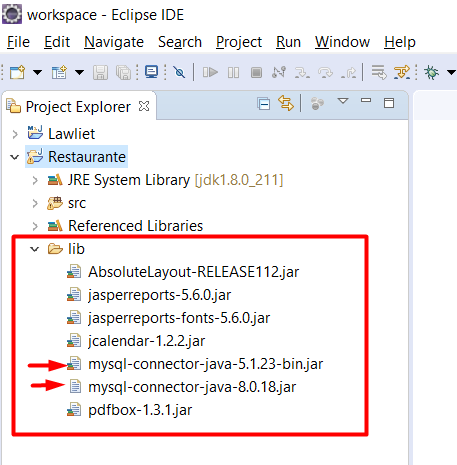Click the Select Working Set filter icon
Viewport: 457px width, 465px height.
(x=317, y=103)
